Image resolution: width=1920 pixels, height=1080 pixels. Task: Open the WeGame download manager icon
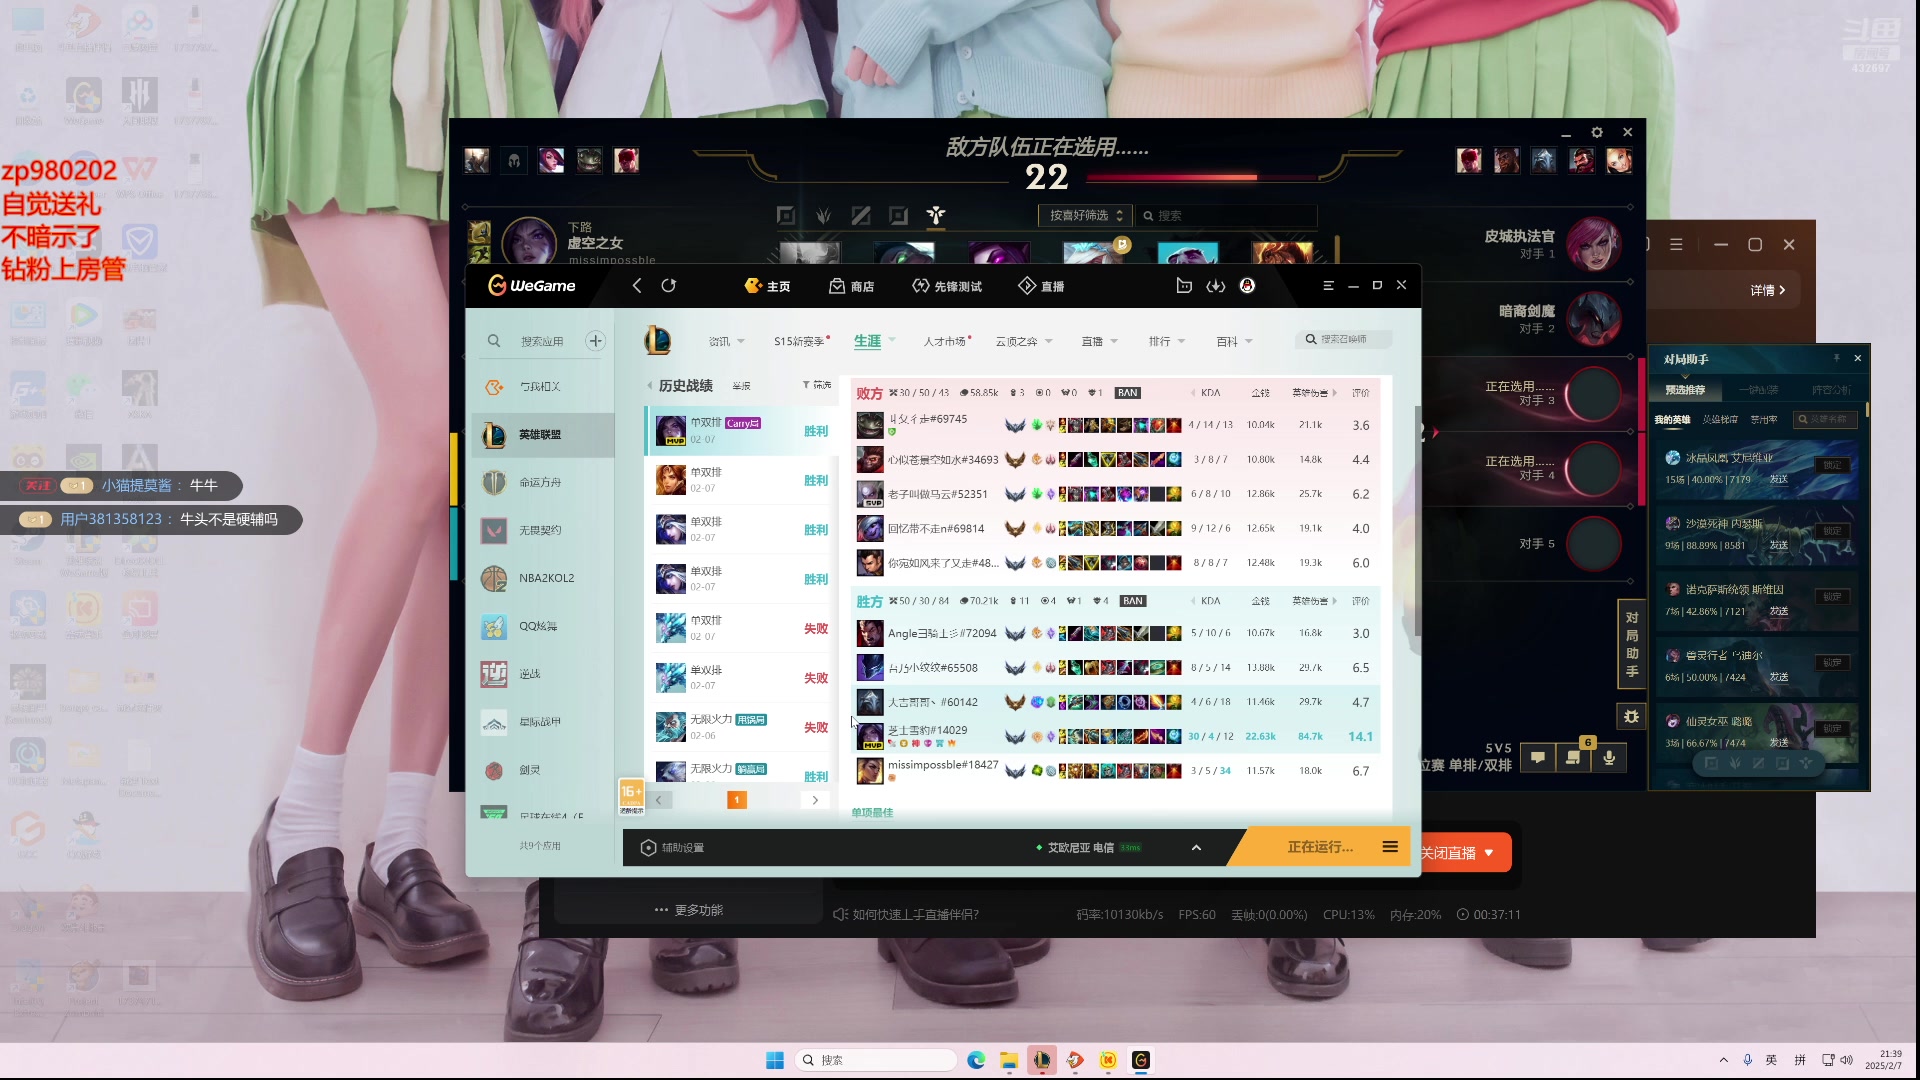1216,286
